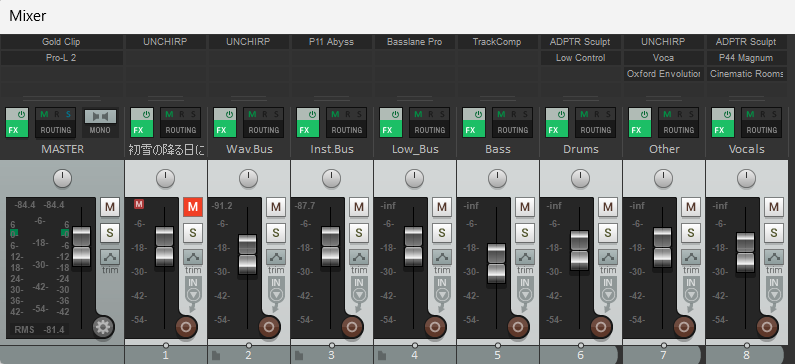Click the Vocals volume fader
795x364 pixels.
tap(745, 252)
